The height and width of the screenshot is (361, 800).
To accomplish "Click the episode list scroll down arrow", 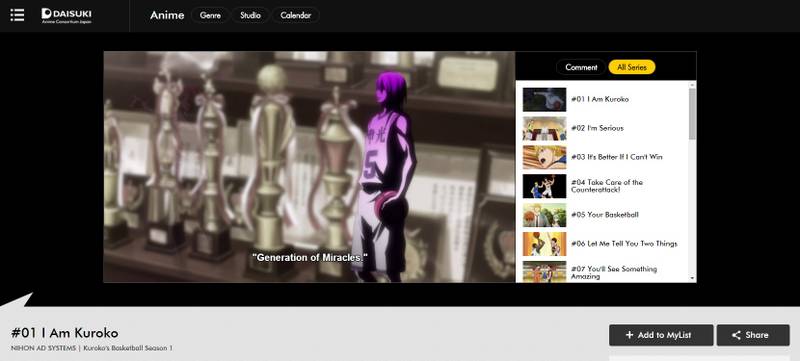I will point(692,278).
